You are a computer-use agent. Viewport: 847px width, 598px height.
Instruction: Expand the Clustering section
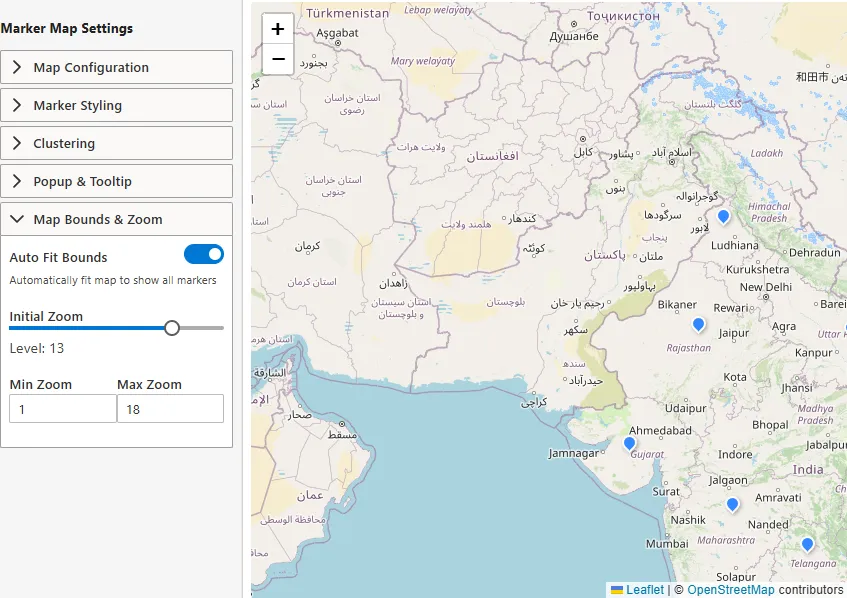tap(117, 143)
